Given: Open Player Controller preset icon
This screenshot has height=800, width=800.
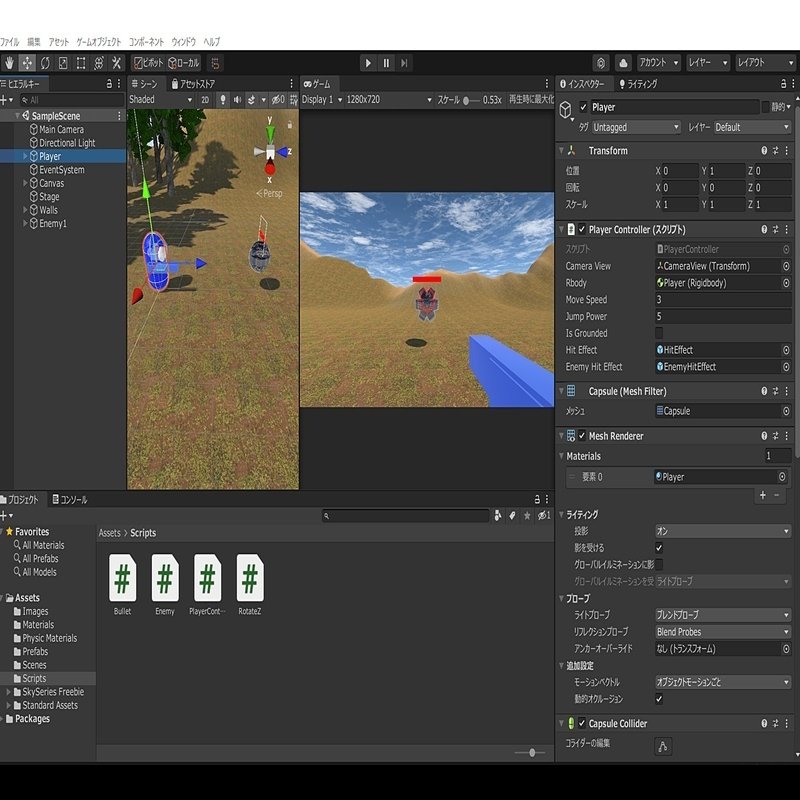Looking at the screenshot, I should tap(775, 230).
